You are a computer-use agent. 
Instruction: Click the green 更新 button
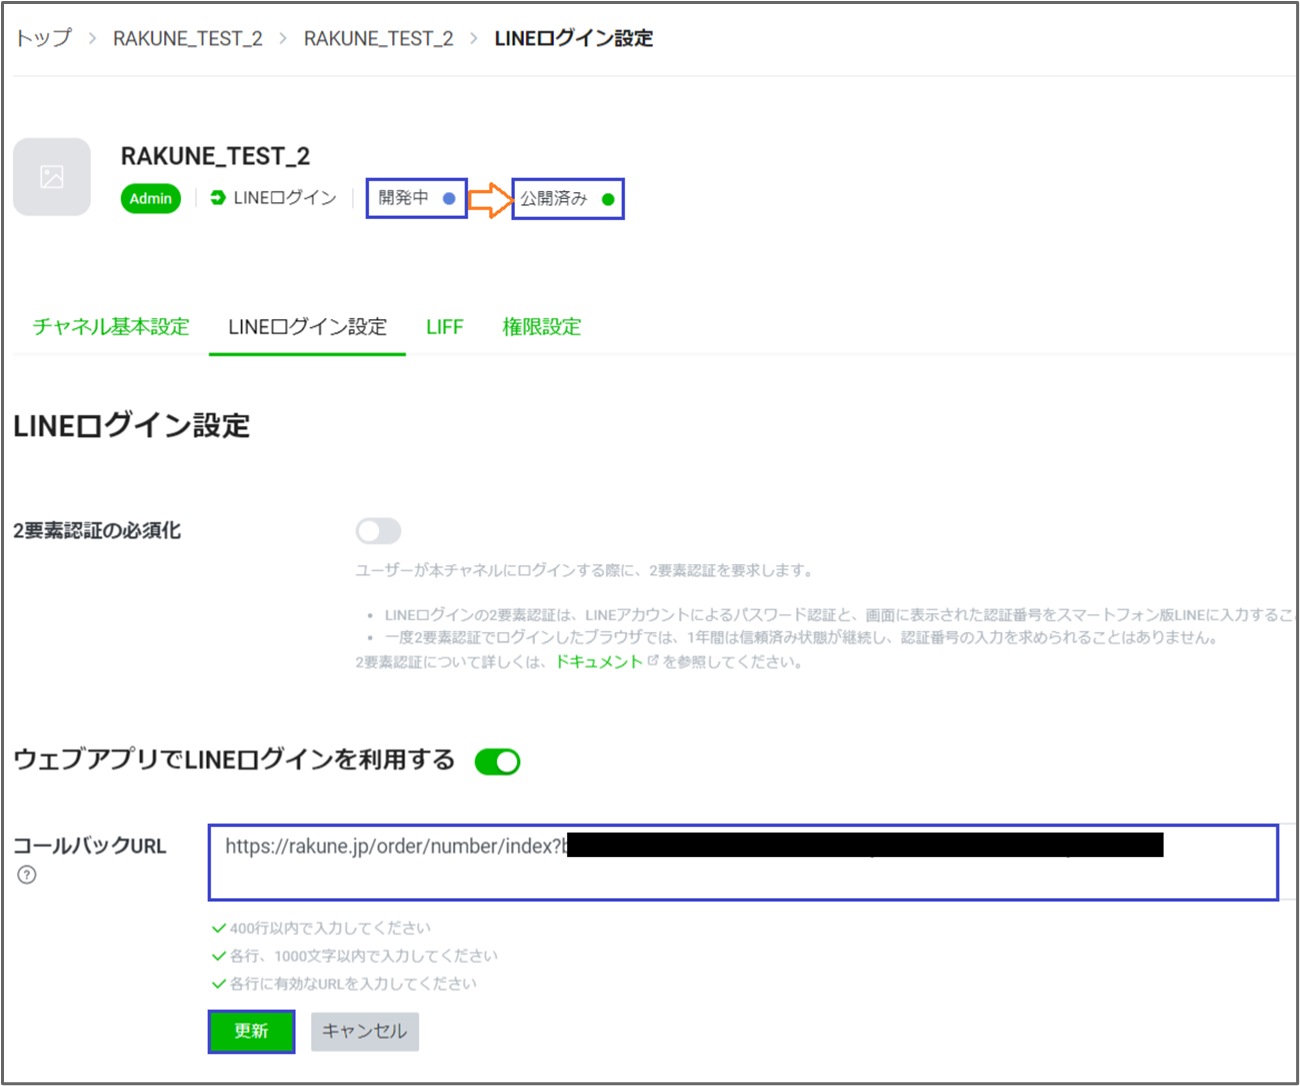(251, 1031)
